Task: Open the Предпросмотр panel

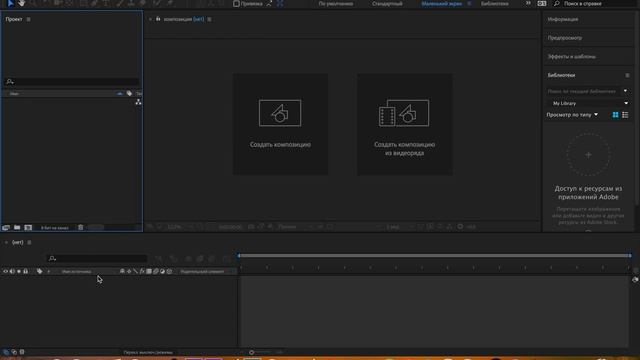Action: click(565, 38)
